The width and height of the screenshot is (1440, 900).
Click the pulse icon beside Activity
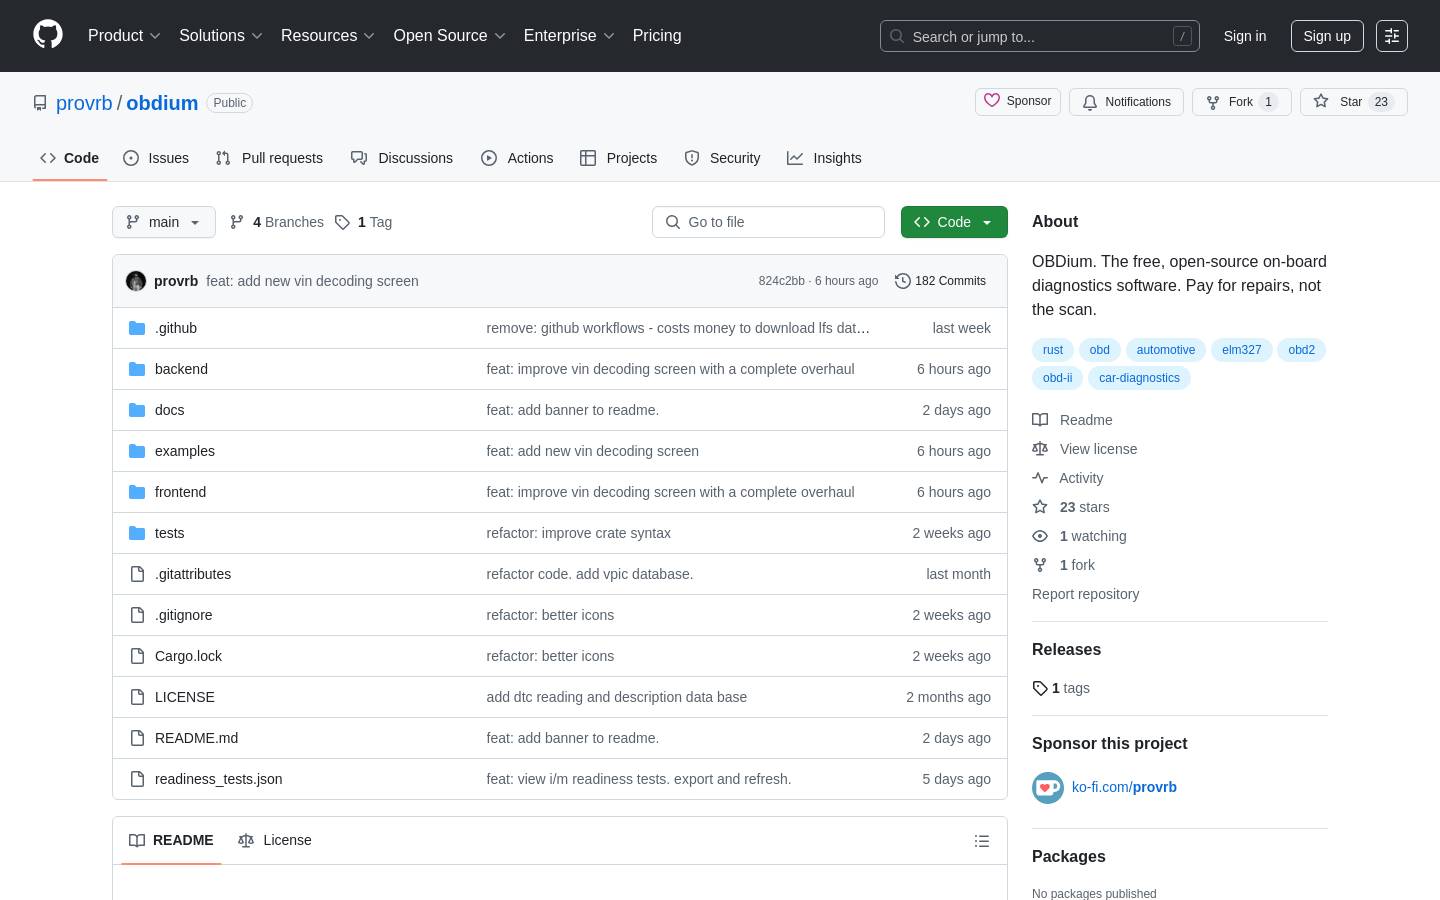pyautogui.click(x=1040, y=478)
